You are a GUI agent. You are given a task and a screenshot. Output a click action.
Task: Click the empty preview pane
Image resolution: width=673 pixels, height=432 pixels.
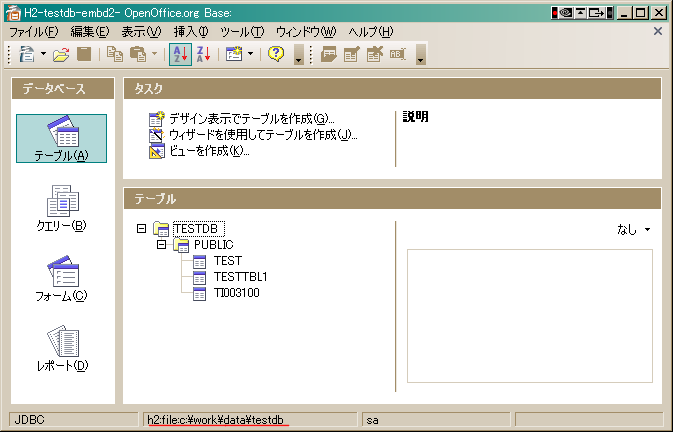[530, 316]
